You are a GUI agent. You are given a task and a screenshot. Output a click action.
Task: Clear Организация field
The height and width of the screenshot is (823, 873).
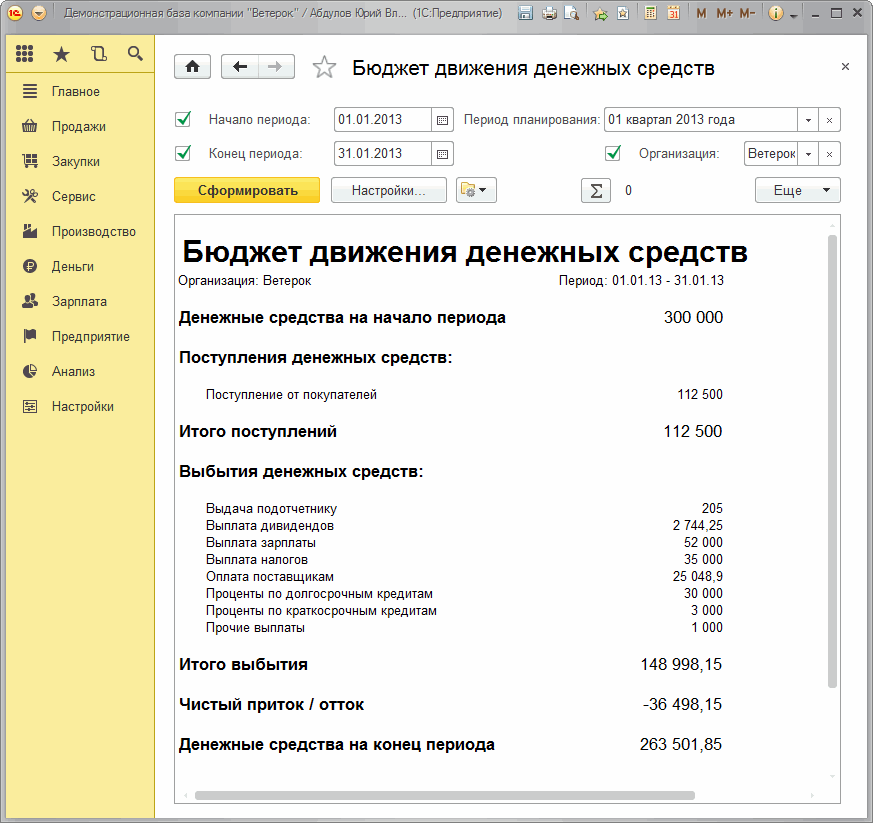pyautogui.click(x=829, y=154)
